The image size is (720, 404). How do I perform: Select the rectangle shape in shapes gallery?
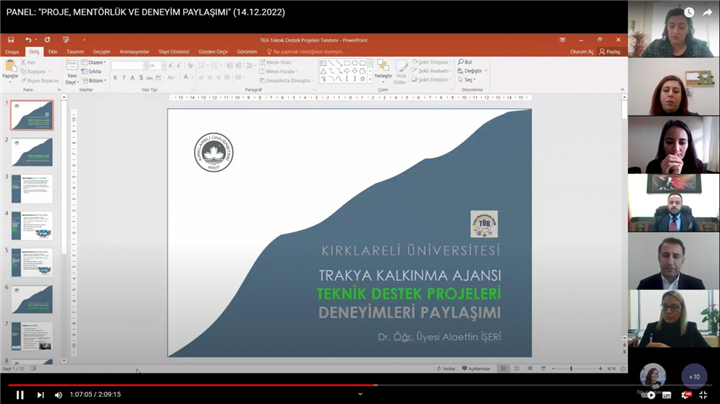[x=347, y=63]
